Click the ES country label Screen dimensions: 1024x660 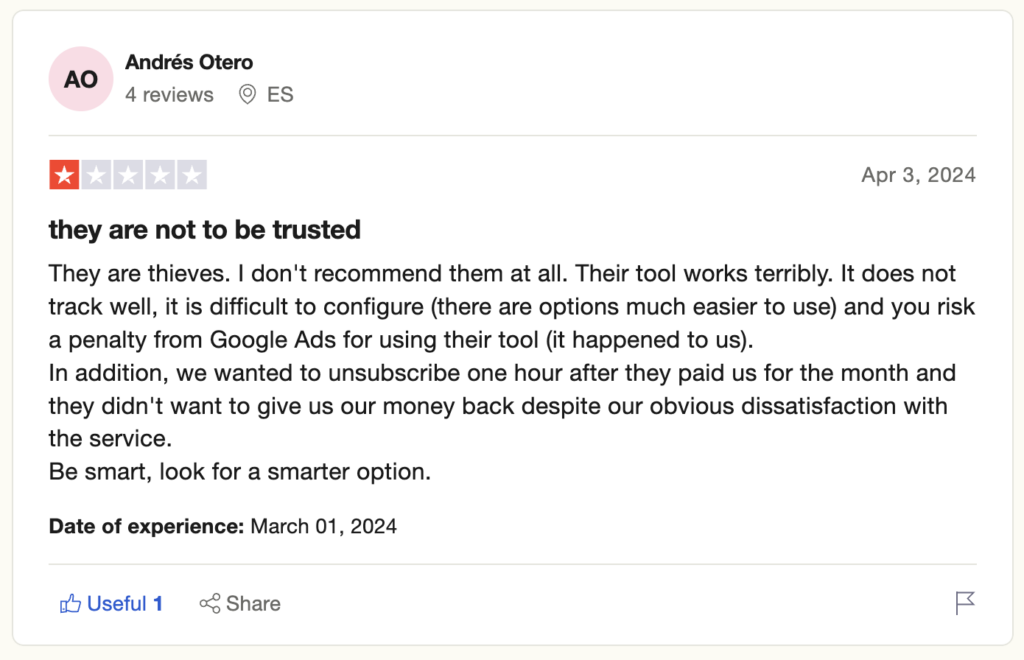[280, 95]
